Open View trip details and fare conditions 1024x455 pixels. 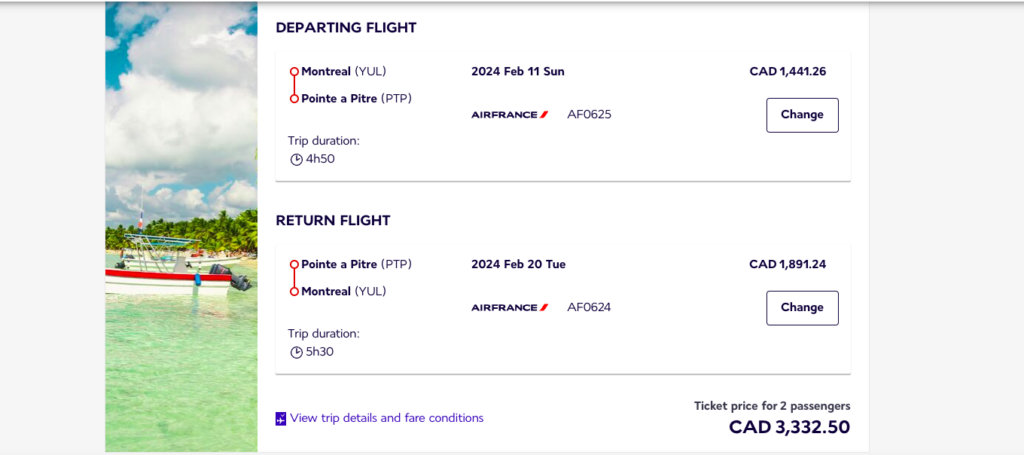click(x=386, y=418)
